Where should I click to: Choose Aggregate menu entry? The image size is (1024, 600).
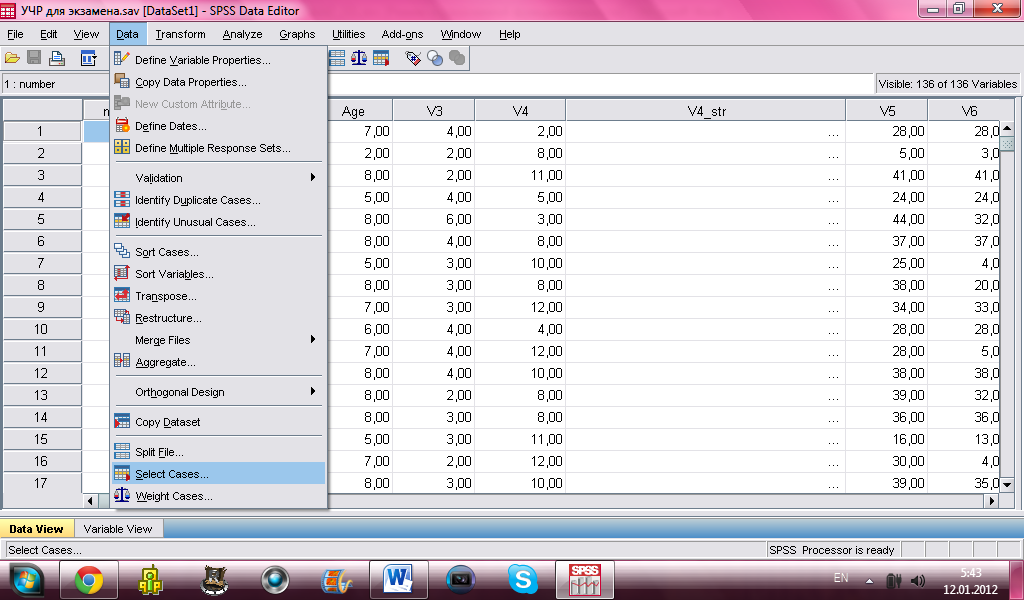pos(218,362)
